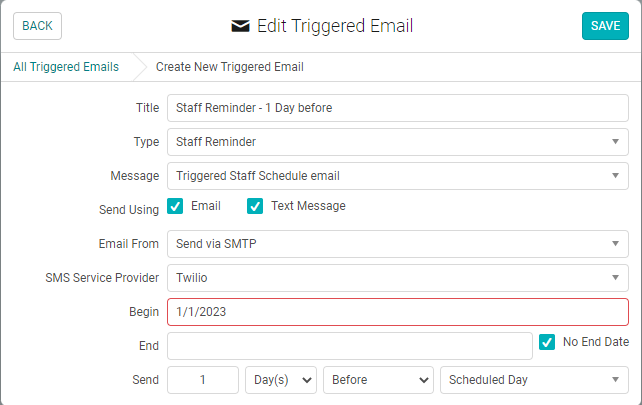Click the empty End date field
The height and width of the screenshot is (405, 642).
(x=349, y=346)
